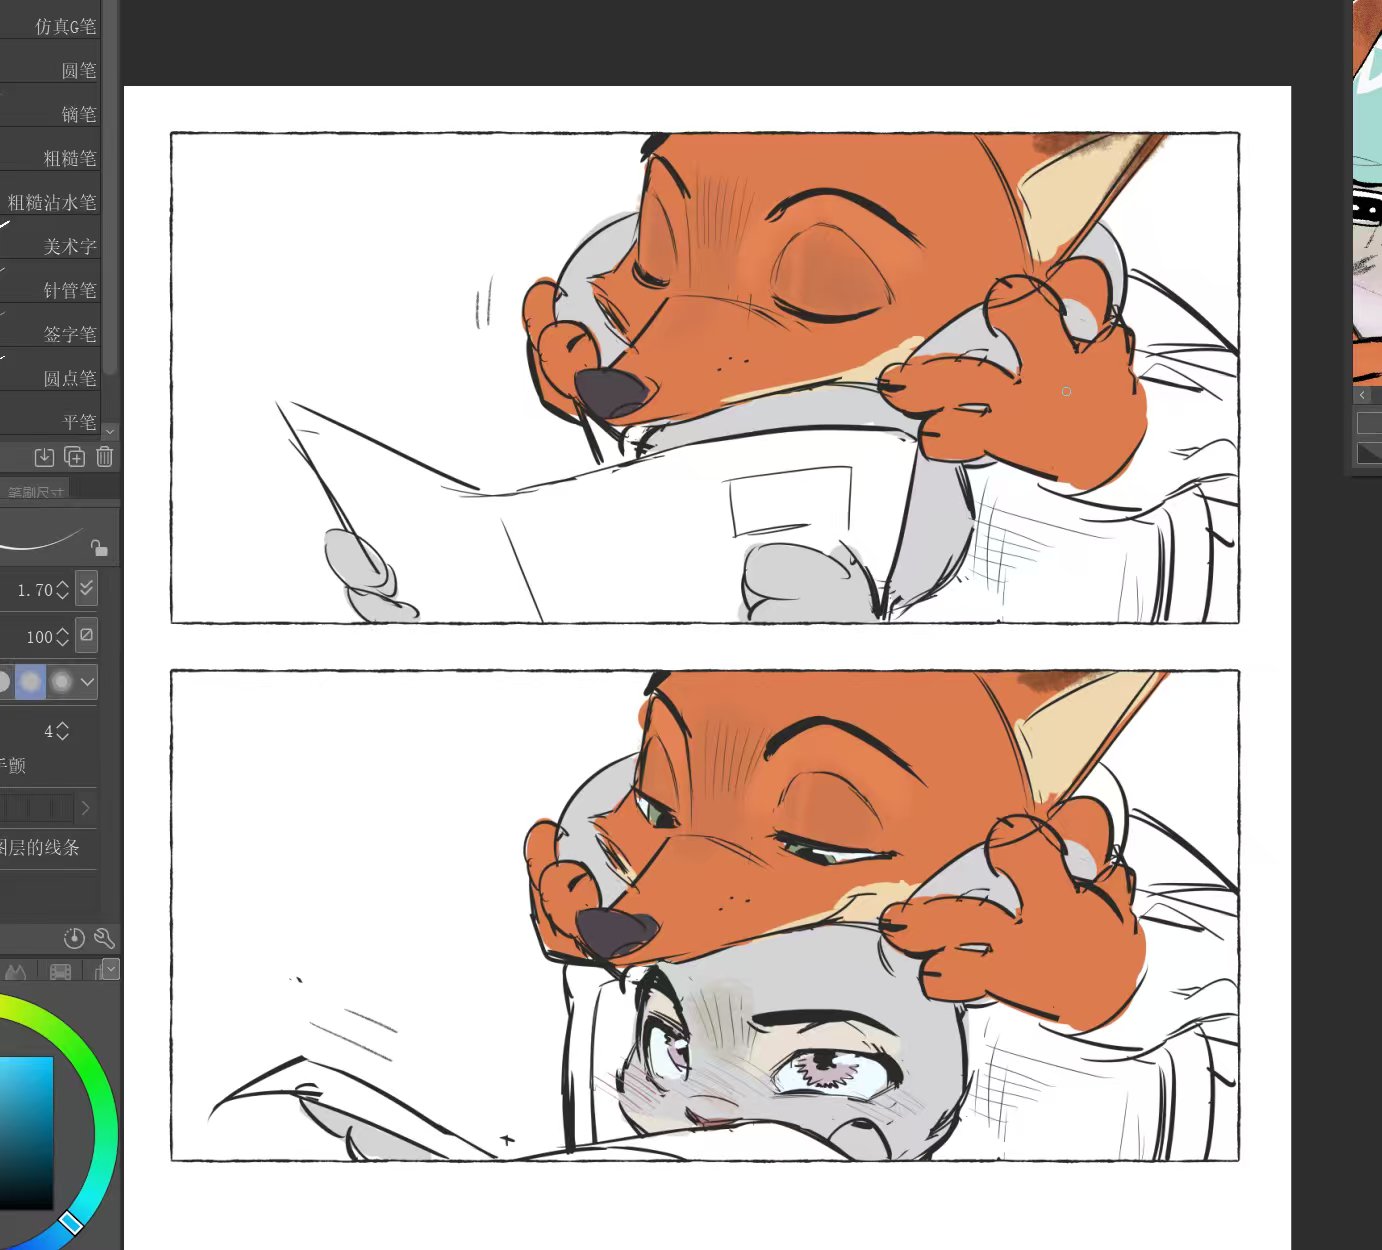Open brush size dynamics button beside 1.70
The width and height of the screenshot is (1382, 1250).
pos(87,589)
